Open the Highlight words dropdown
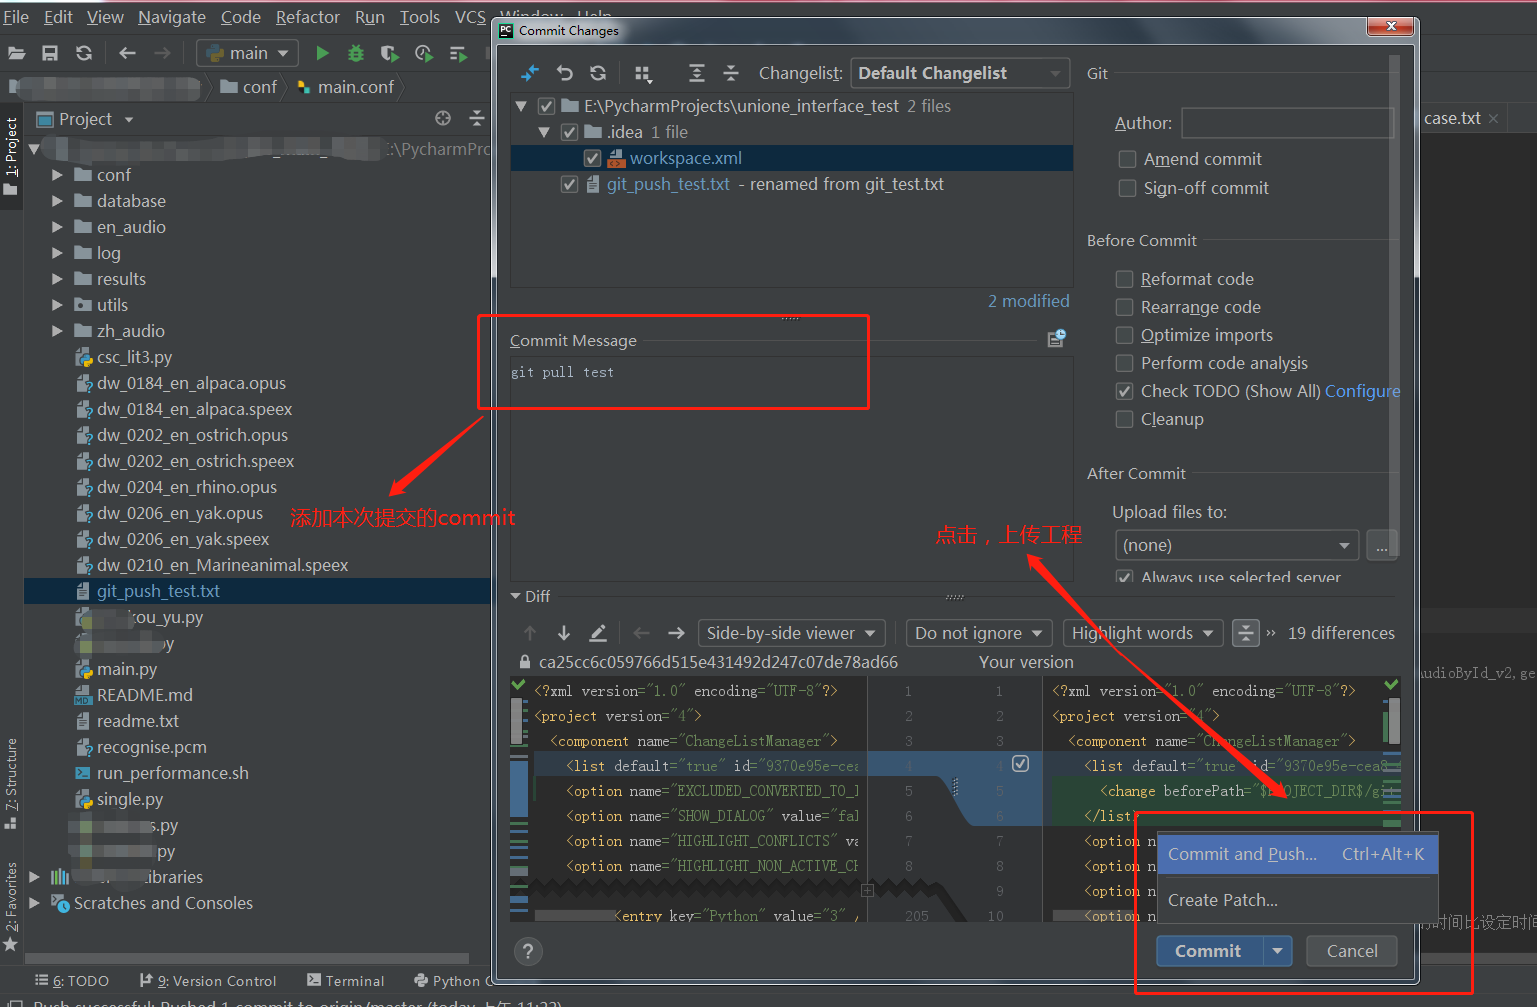Screen dimensions: 1537x1007 point(1143,633)
